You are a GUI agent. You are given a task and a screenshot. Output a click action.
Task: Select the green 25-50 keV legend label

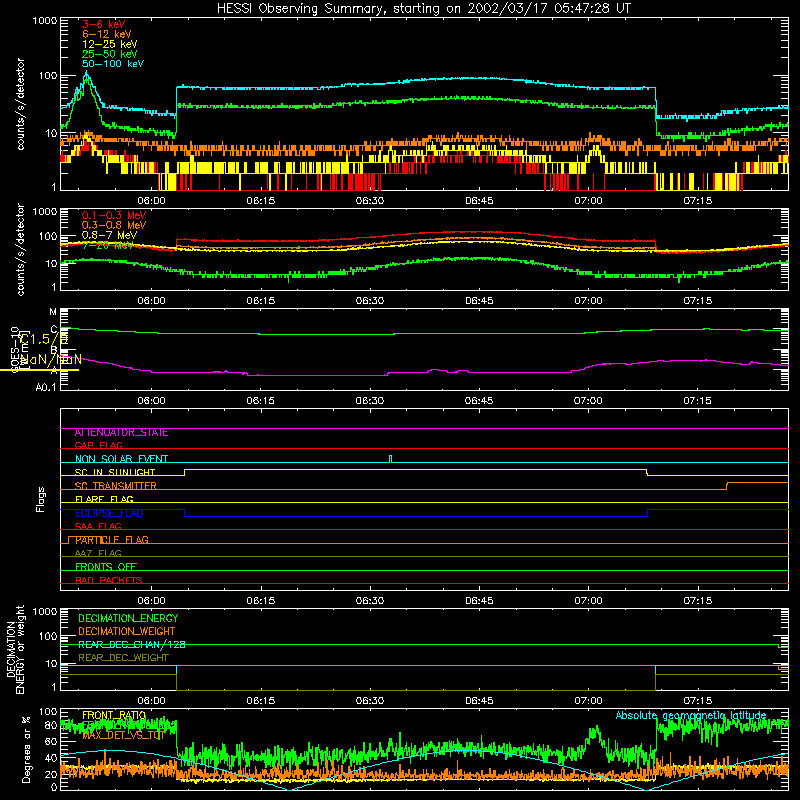110,54
